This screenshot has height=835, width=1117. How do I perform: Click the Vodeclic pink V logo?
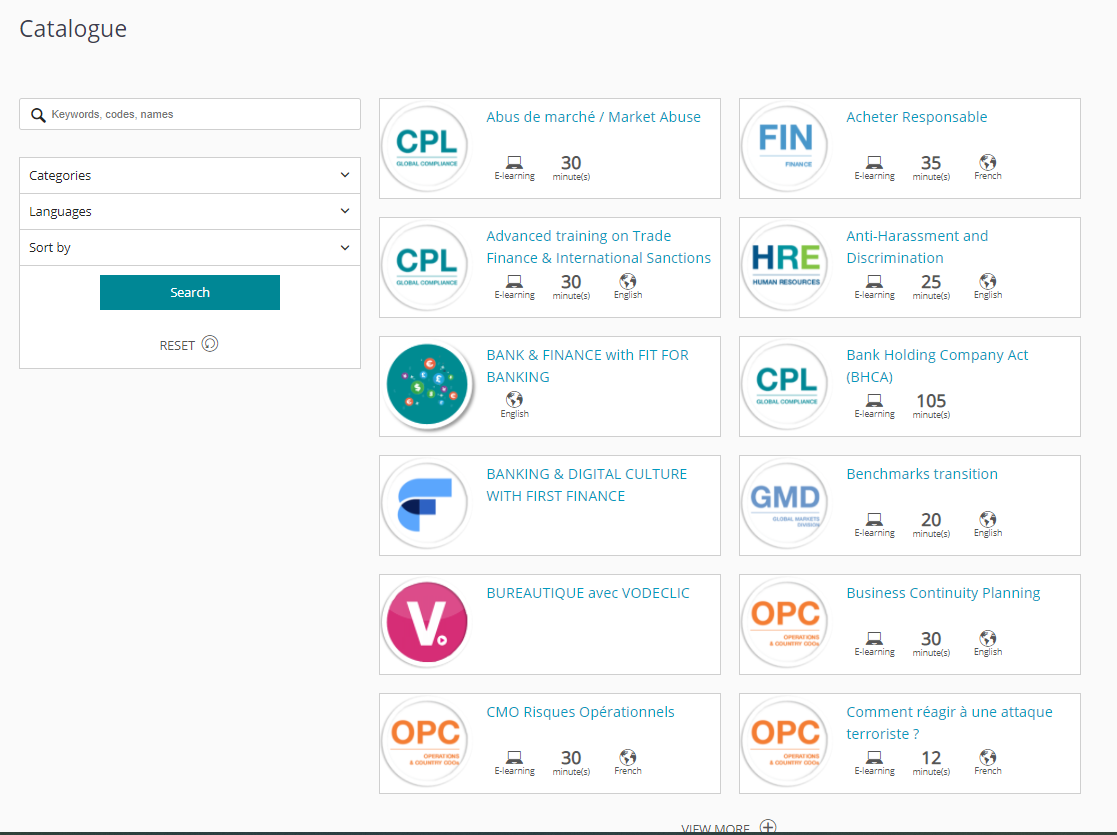coord(426,622)
